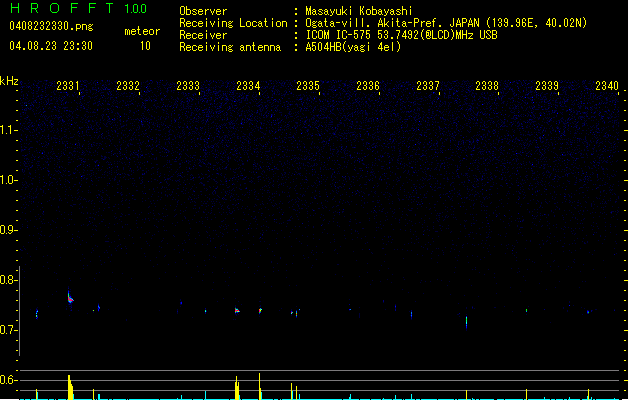Click the date stamp 04.08.23 23:30
Screen dimensions: 629x400
pyautogui.click(x=51, y=46)
